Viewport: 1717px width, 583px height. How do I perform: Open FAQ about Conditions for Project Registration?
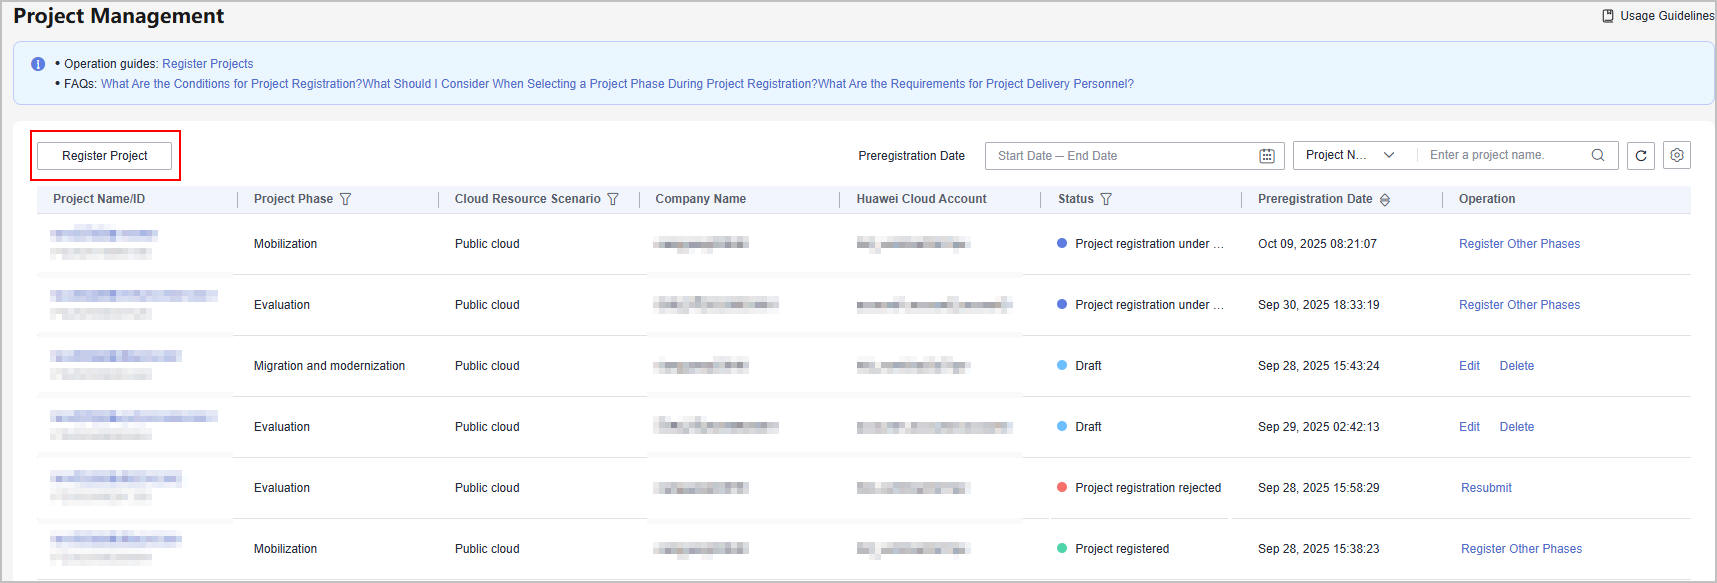(231, 84)
